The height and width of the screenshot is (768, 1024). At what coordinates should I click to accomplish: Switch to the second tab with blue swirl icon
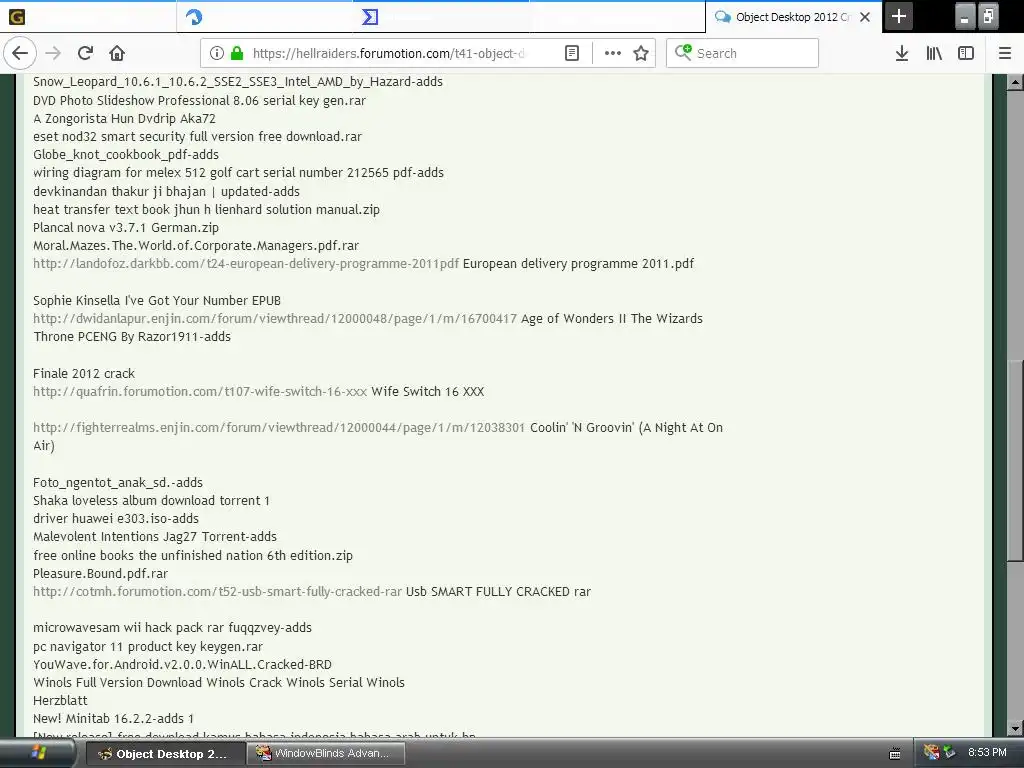pyautogui.click(x=264, y=16)
